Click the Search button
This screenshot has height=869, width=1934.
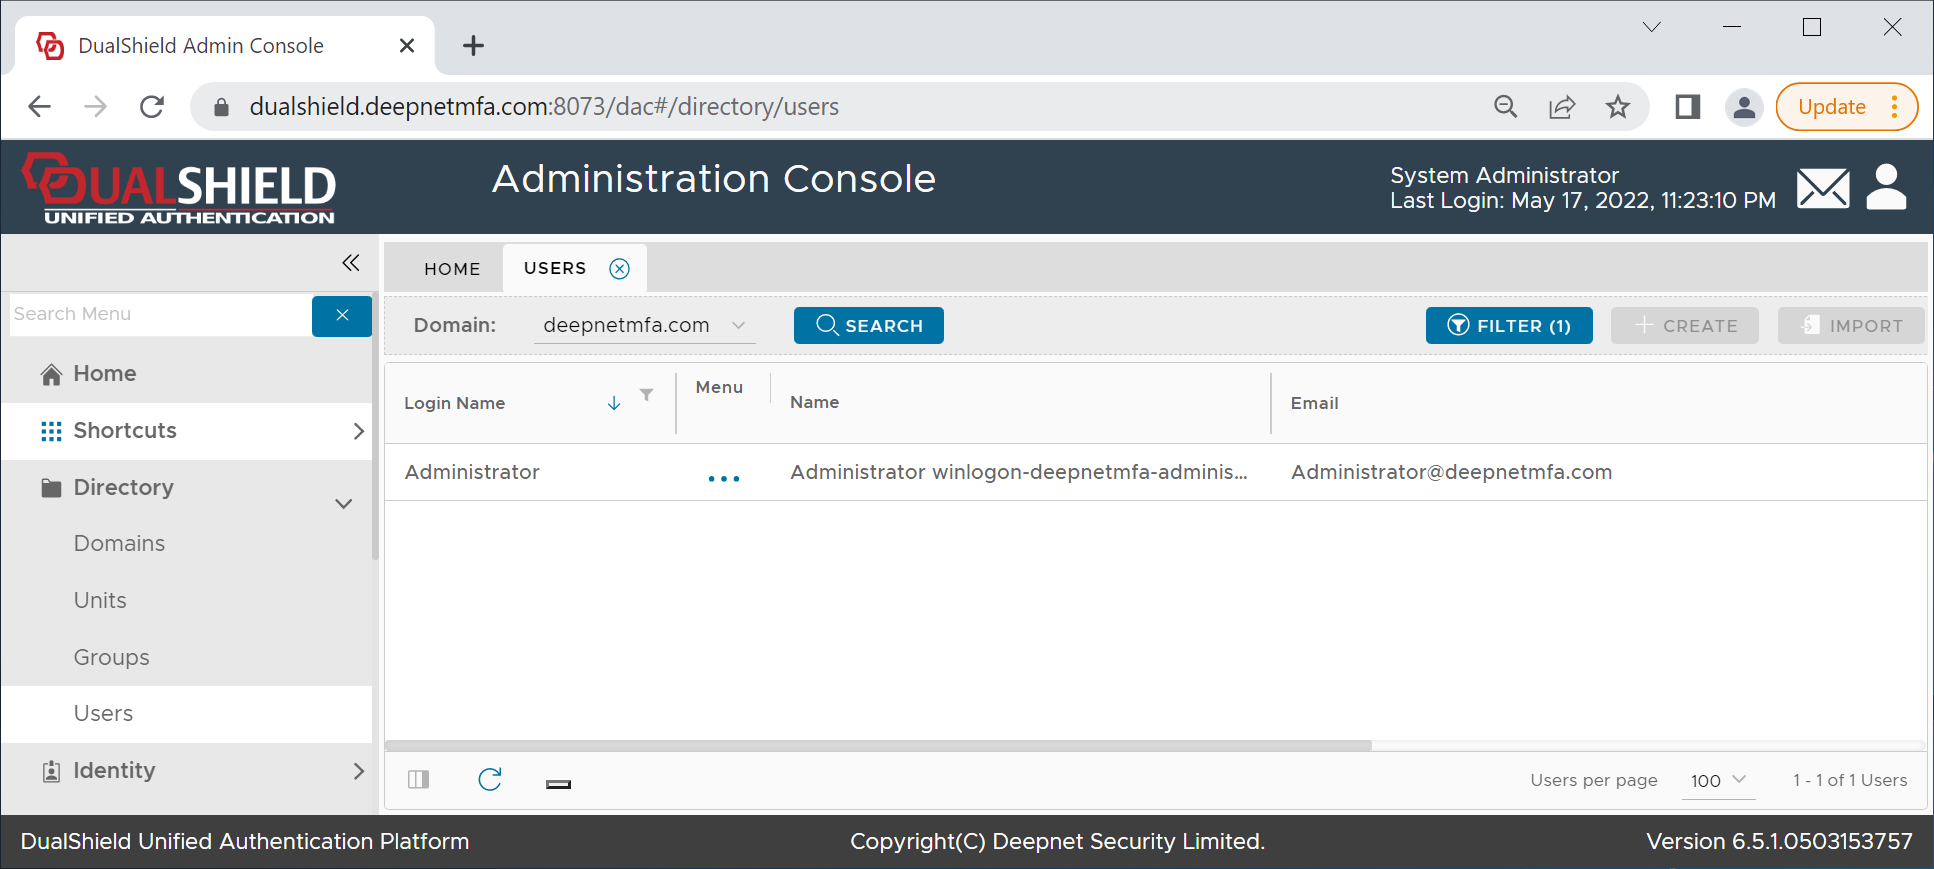pos(868,326)
